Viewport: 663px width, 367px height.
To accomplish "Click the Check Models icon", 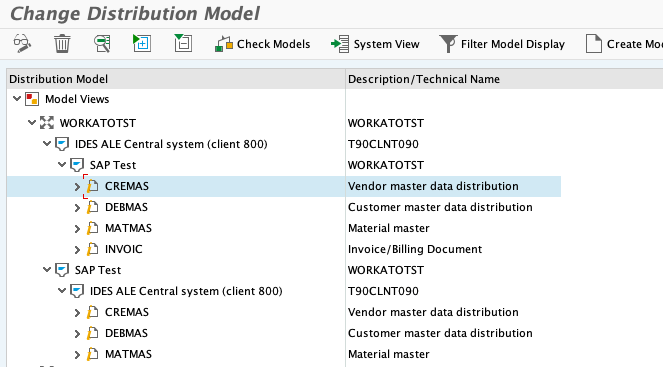I will (224, 44).
